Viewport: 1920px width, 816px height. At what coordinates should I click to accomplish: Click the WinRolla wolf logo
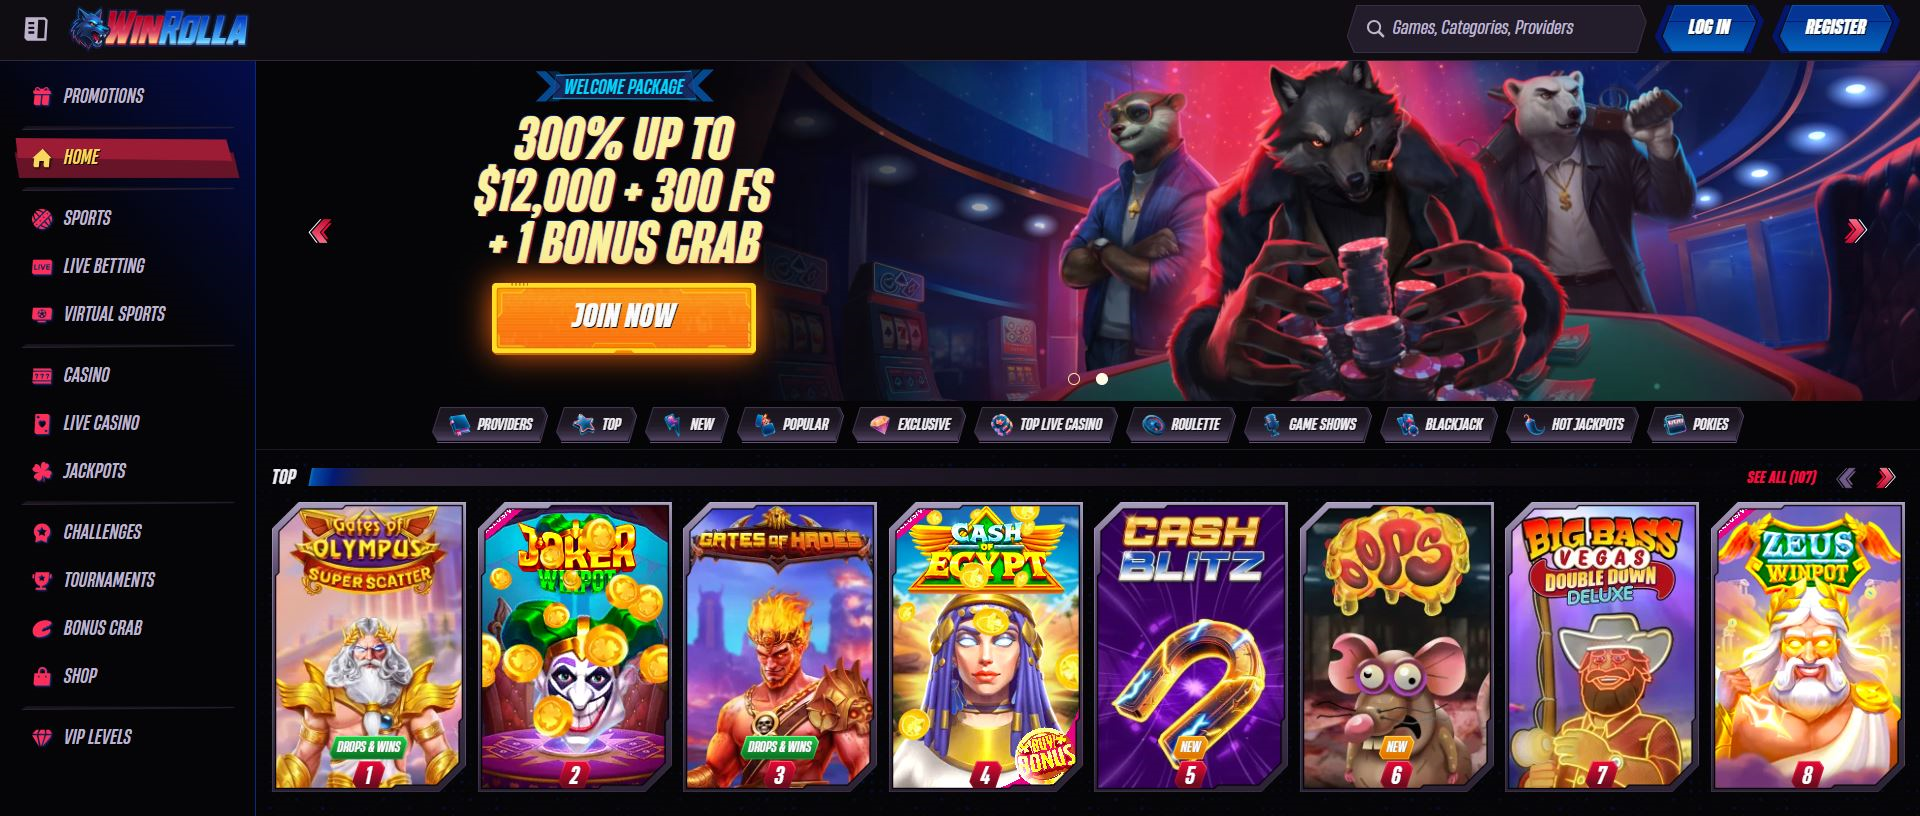coord(160,29)
